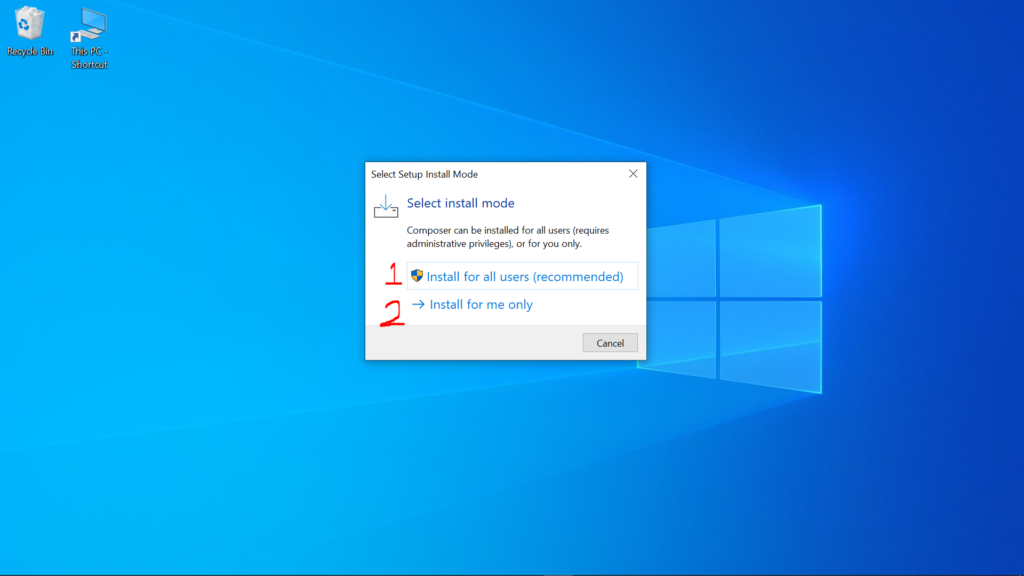1024x576 pixels.
Task: Click the installer download icon in dialog
Action: coord(386,206)
